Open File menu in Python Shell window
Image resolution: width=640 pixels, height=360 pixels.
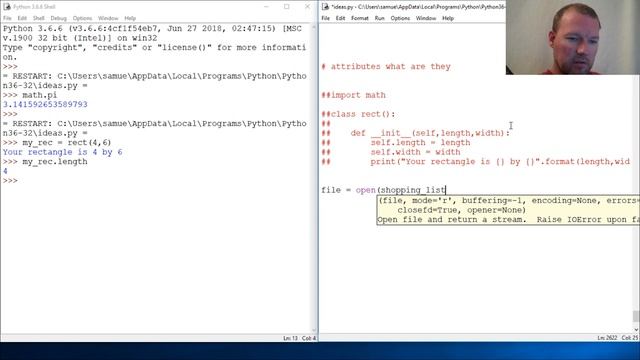7,18
